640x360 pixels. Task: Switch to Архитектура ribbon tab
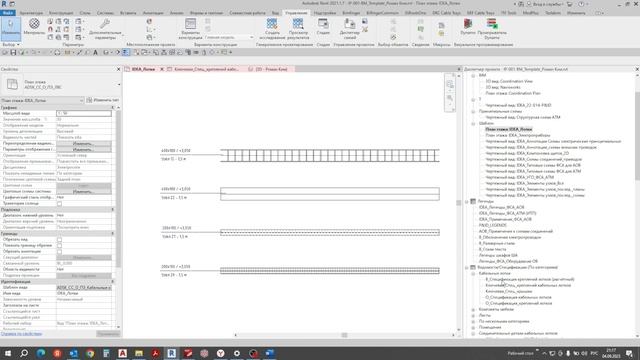pos(31,13)
